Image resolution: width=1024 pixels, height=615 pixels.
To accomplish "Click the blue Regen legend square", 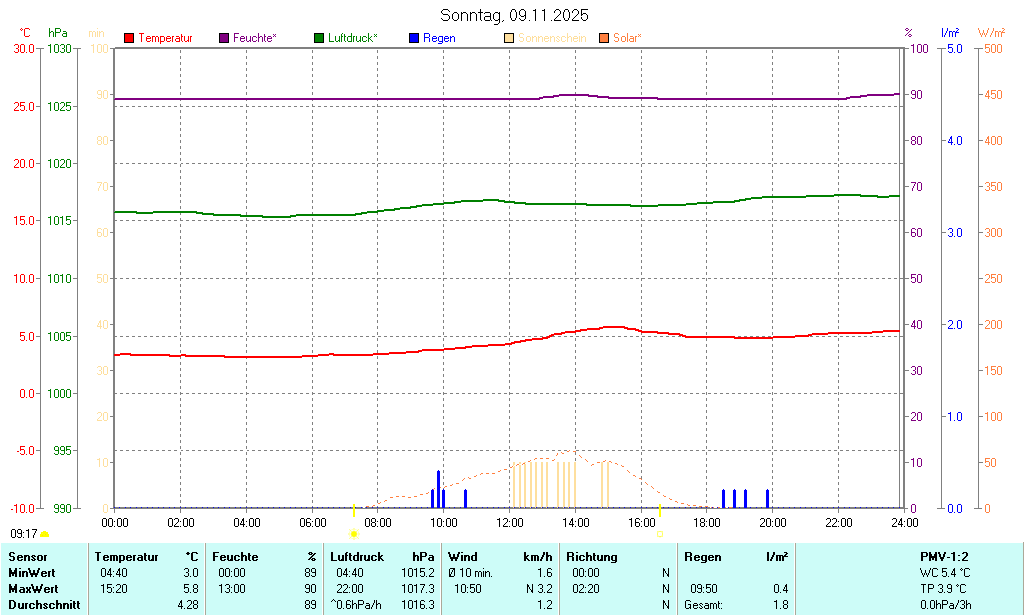I will click(414, 38).
